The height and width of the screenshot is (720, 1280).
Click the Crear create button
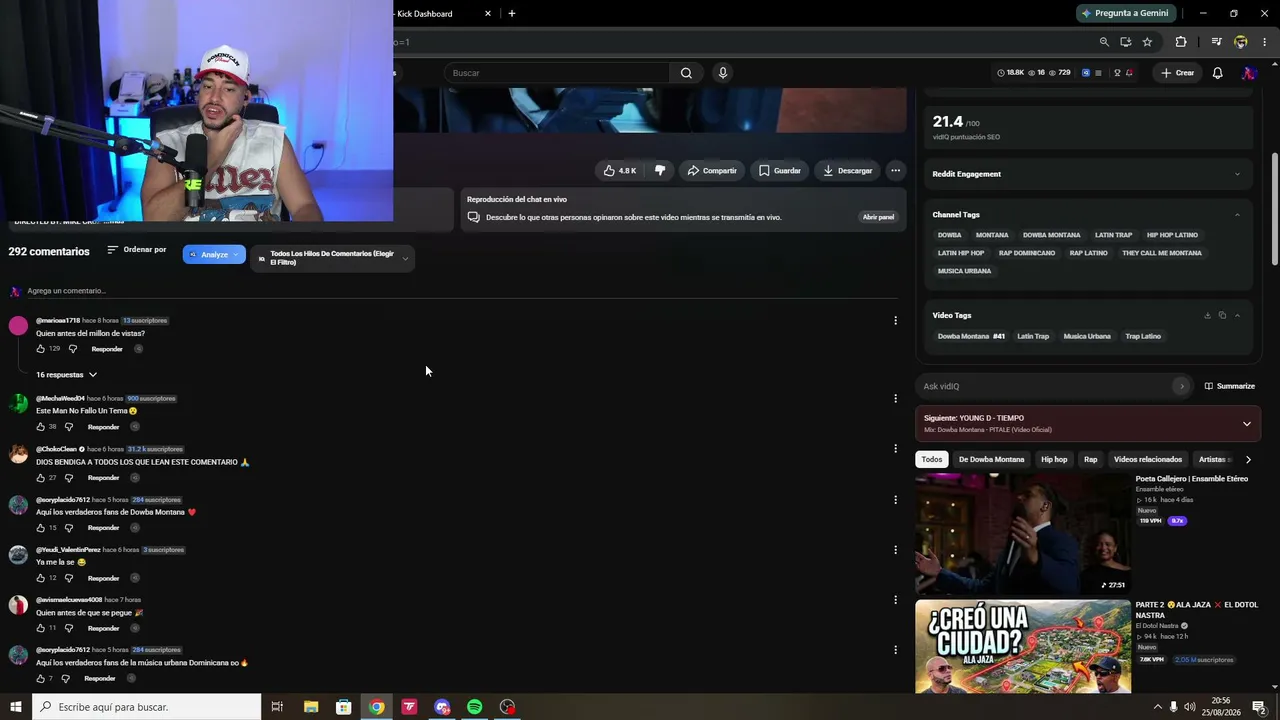[x=1177, y=73]
